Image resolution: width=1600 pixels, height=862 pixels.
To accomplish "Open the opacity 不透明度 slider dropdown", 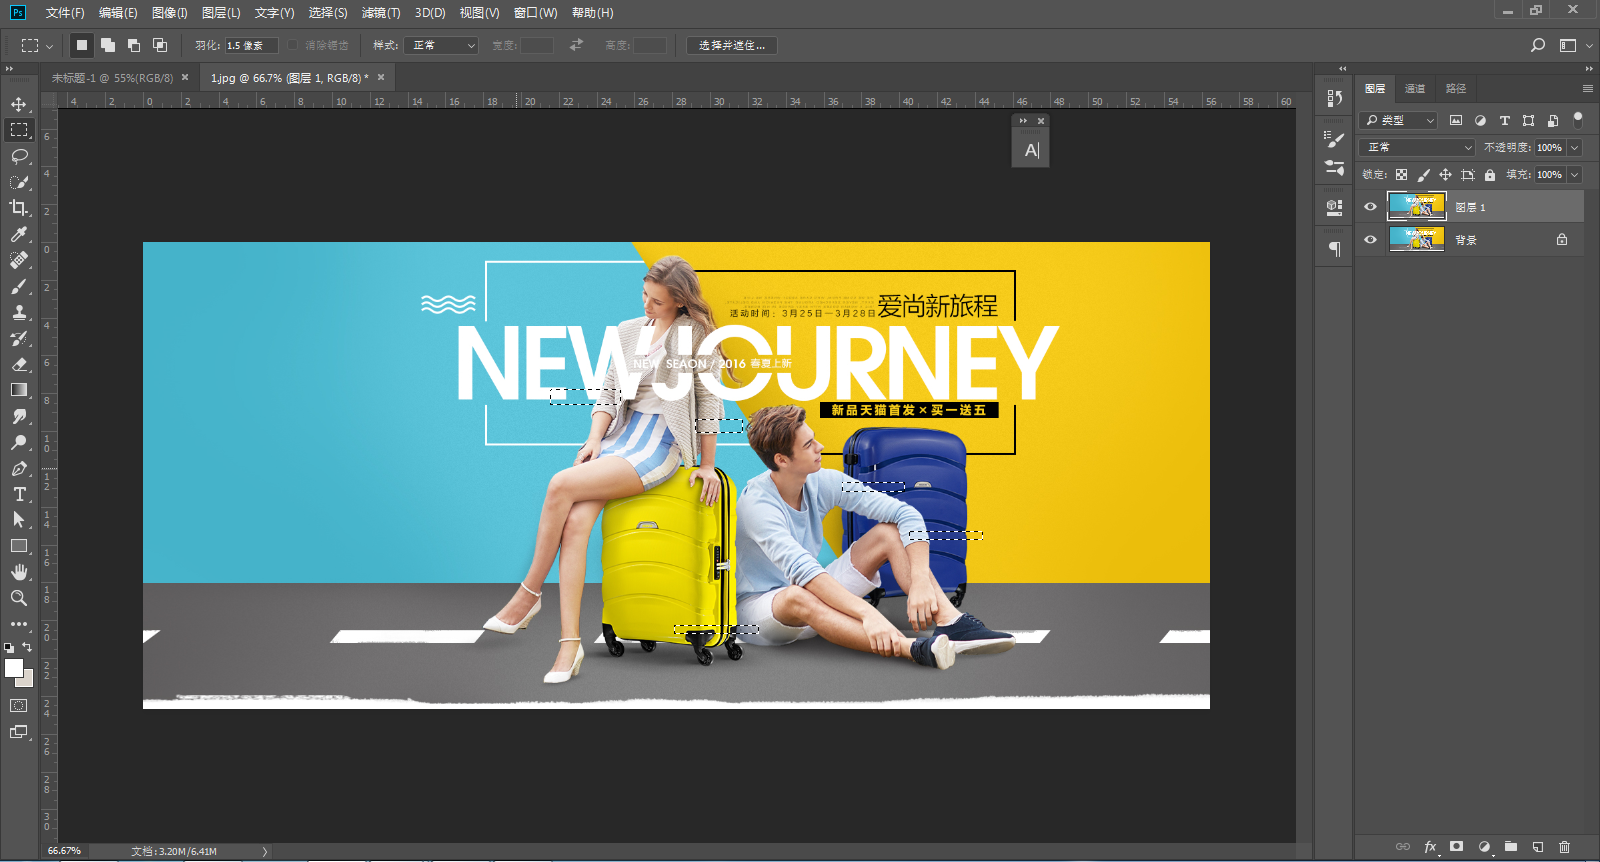I will click(x=1575, y=147).
